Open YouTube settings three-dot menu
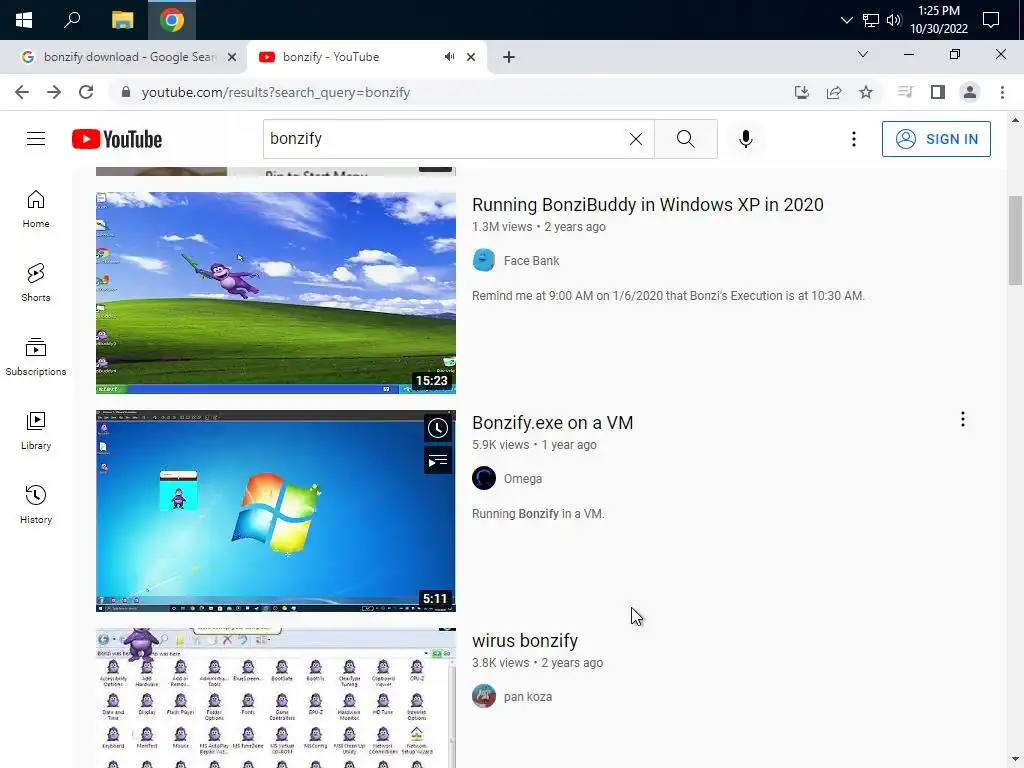This screenshot has height=768, width=1024. pos(854,138)
